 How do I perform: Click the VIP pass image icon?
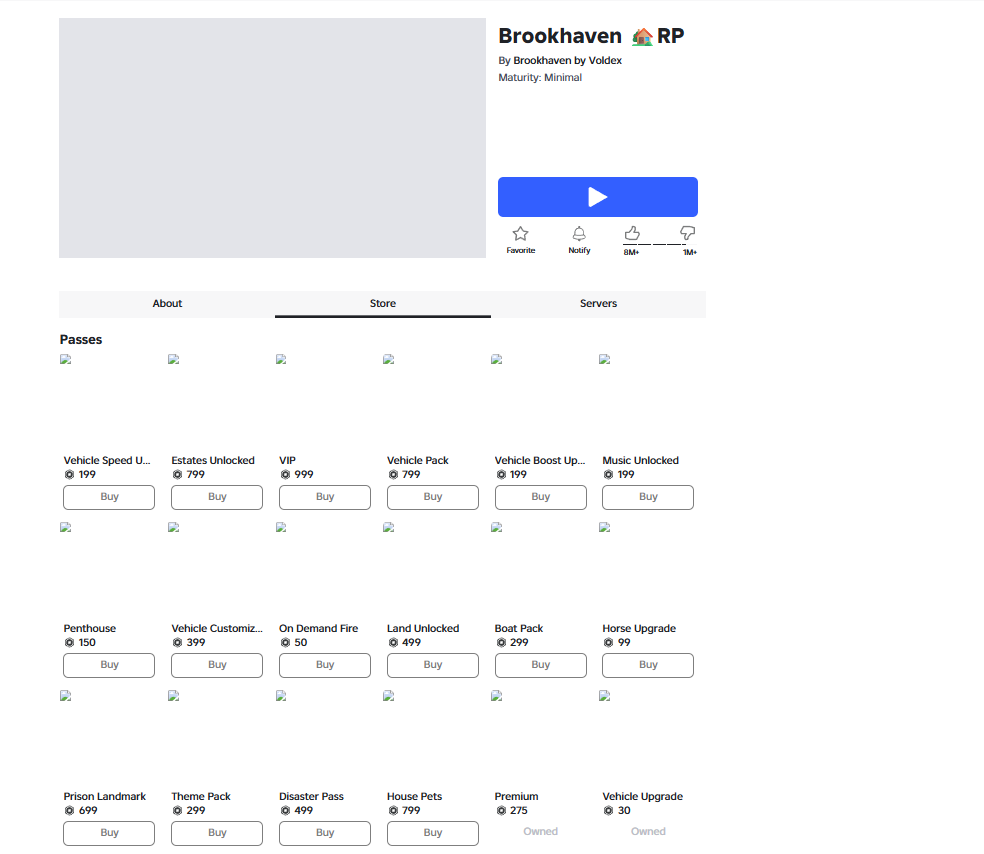click(x=281, y=360)
